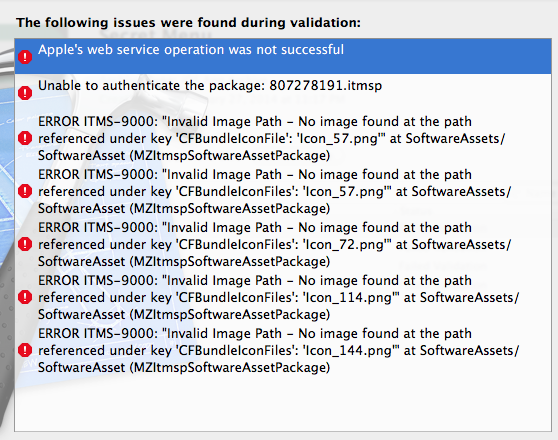Screen dimensions: 558x440
Task: Click the 'Icon_72.png' filename text
Action: click(343, 245)
